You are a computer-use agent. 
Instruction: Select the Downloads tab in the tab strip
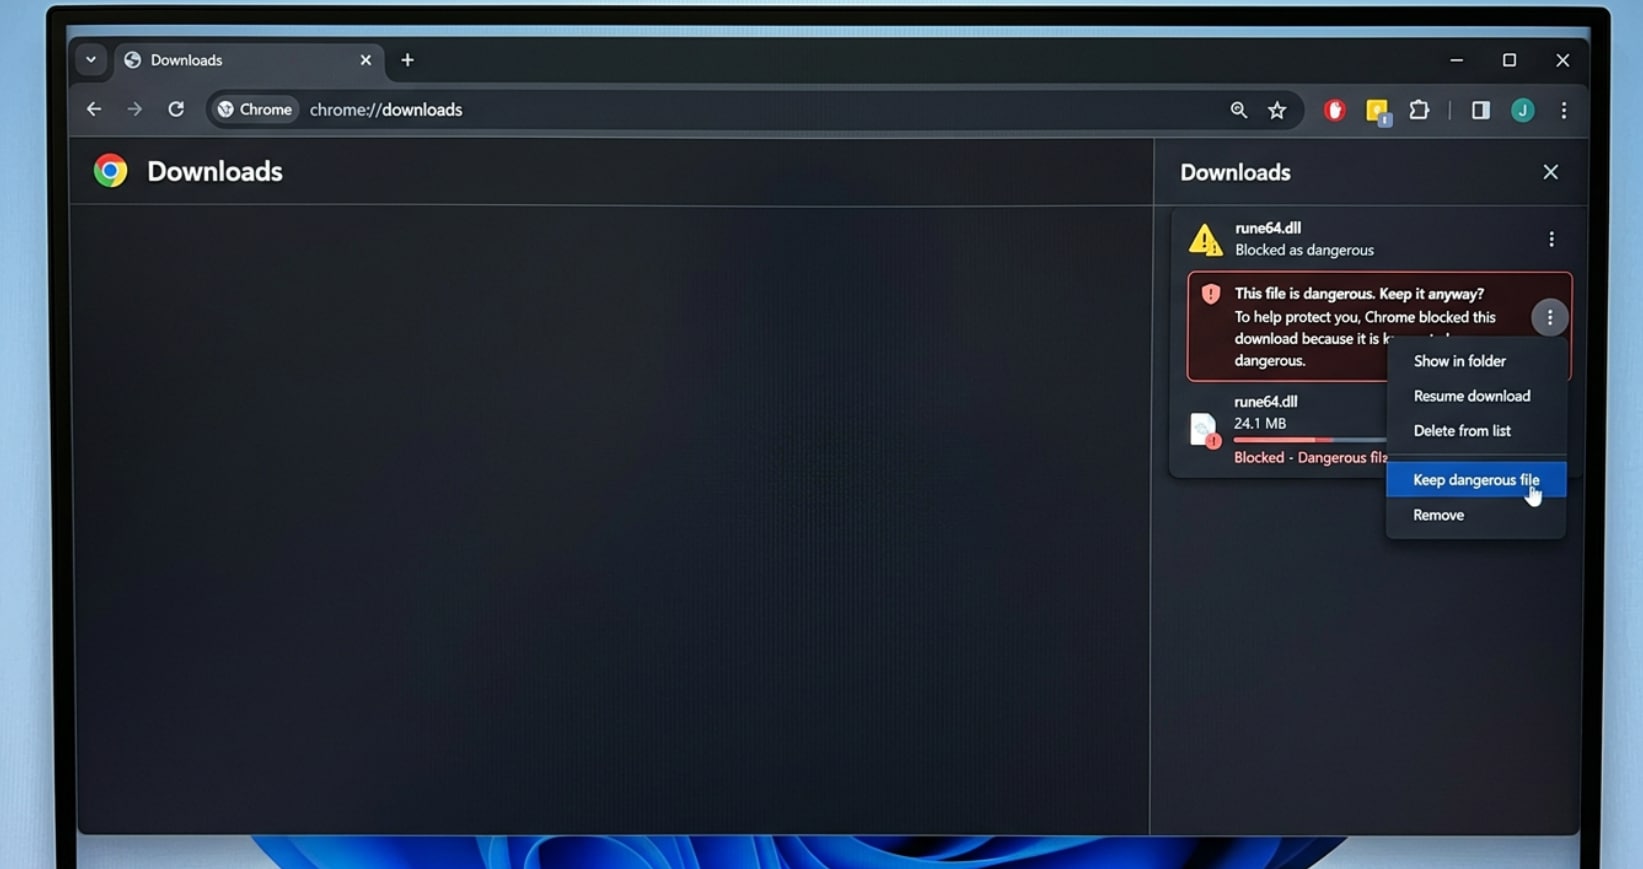point(248,60)
